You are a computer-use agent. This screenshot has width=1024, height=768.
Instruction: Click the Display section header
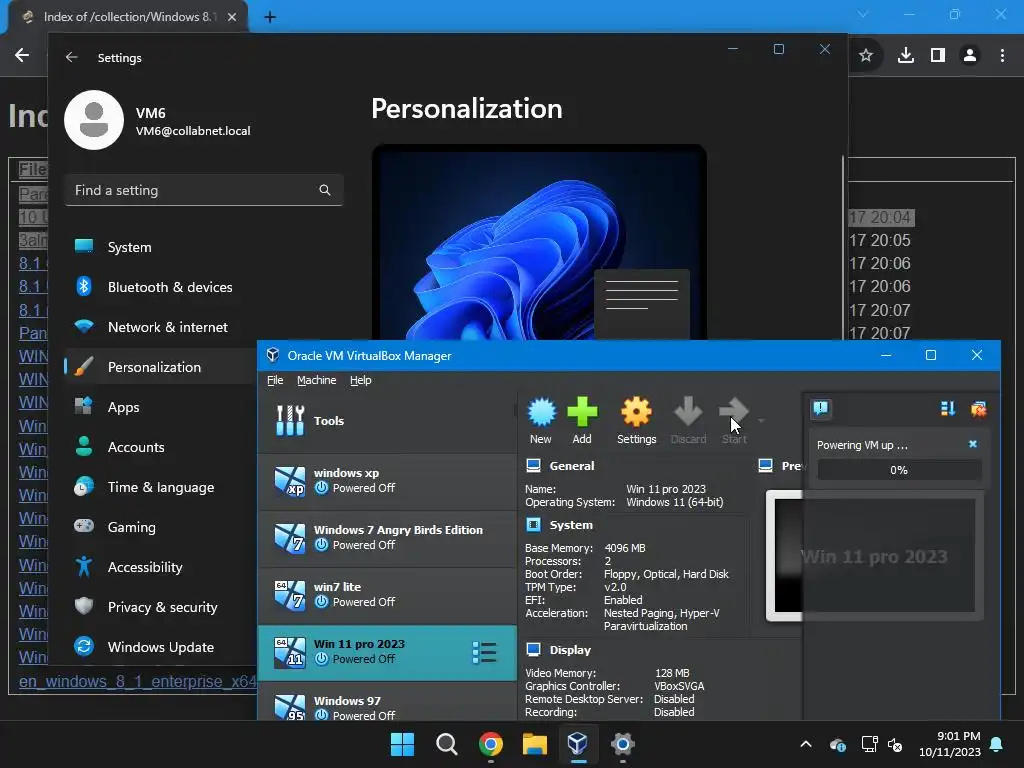569,650
